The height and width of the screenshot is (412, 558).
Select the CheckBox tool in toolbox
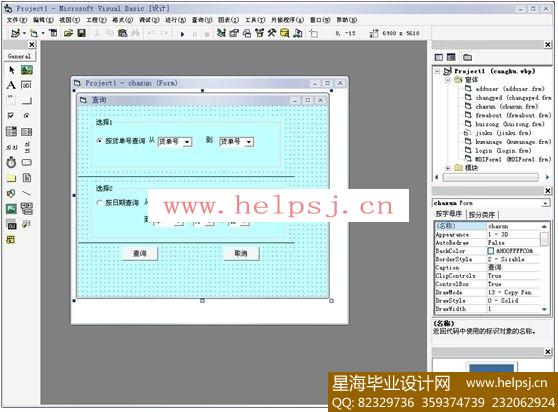click(11, 116)
